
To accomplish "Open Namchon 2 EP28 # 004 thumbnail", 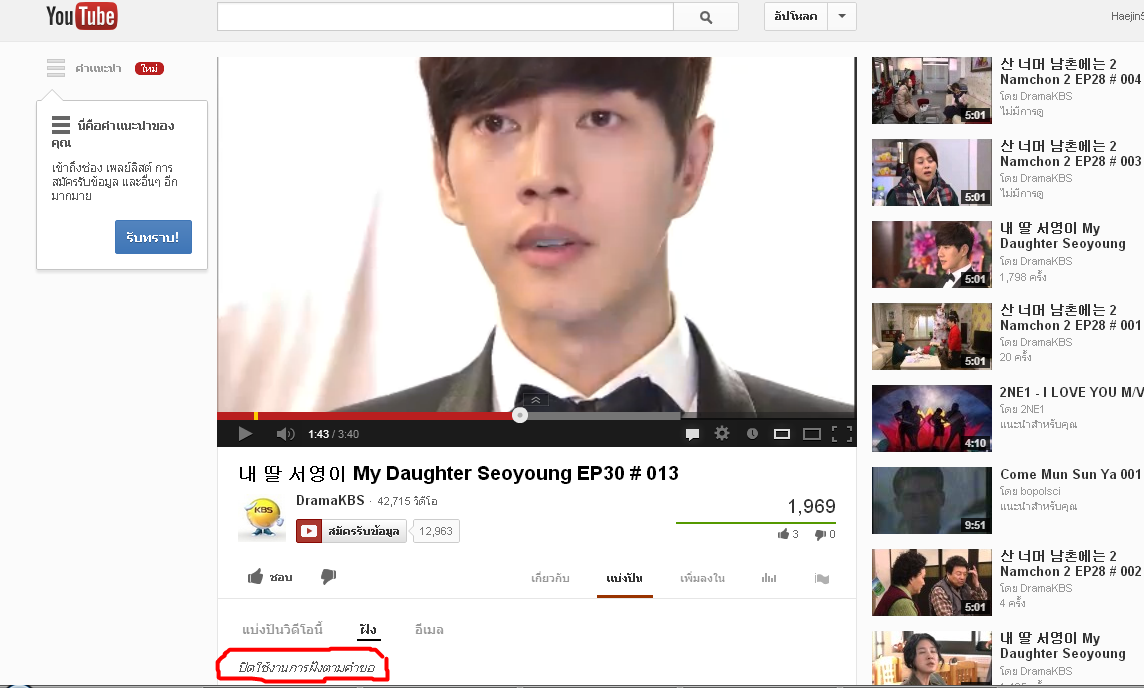I will click(932, 90).
